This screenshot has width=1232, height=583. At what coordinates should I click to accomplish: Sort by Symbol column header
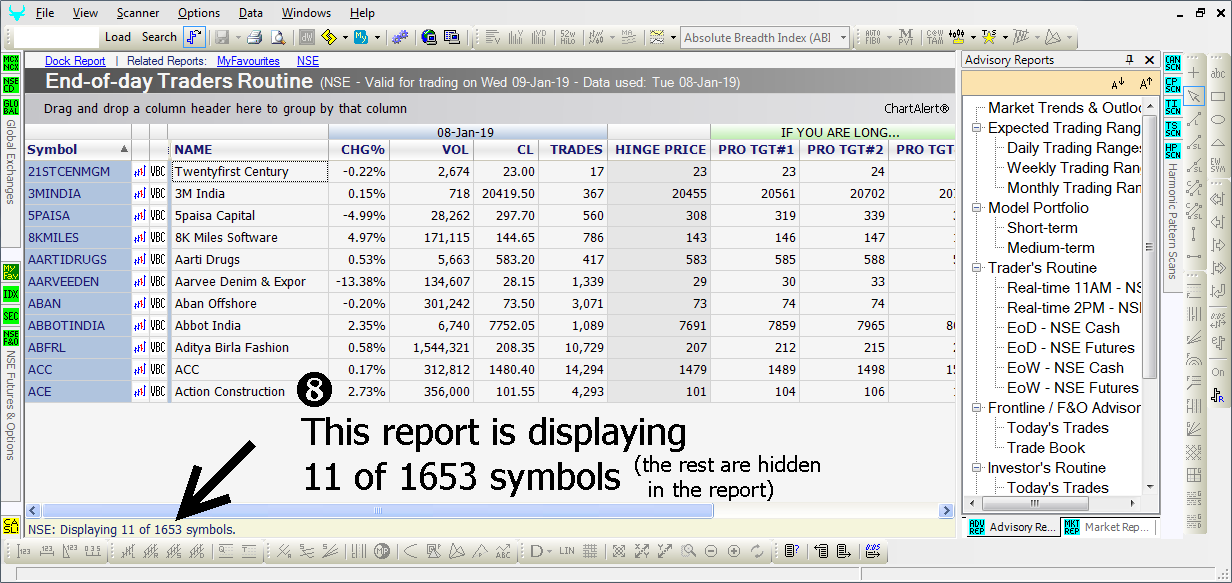[x=78, y=150]
